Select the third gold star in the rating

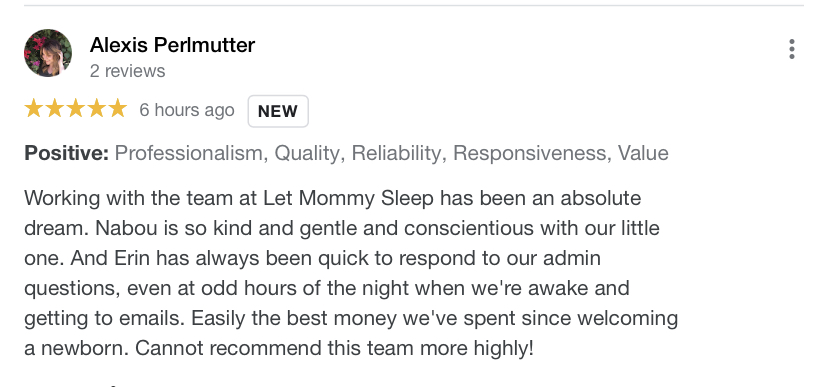click(76, 108)
